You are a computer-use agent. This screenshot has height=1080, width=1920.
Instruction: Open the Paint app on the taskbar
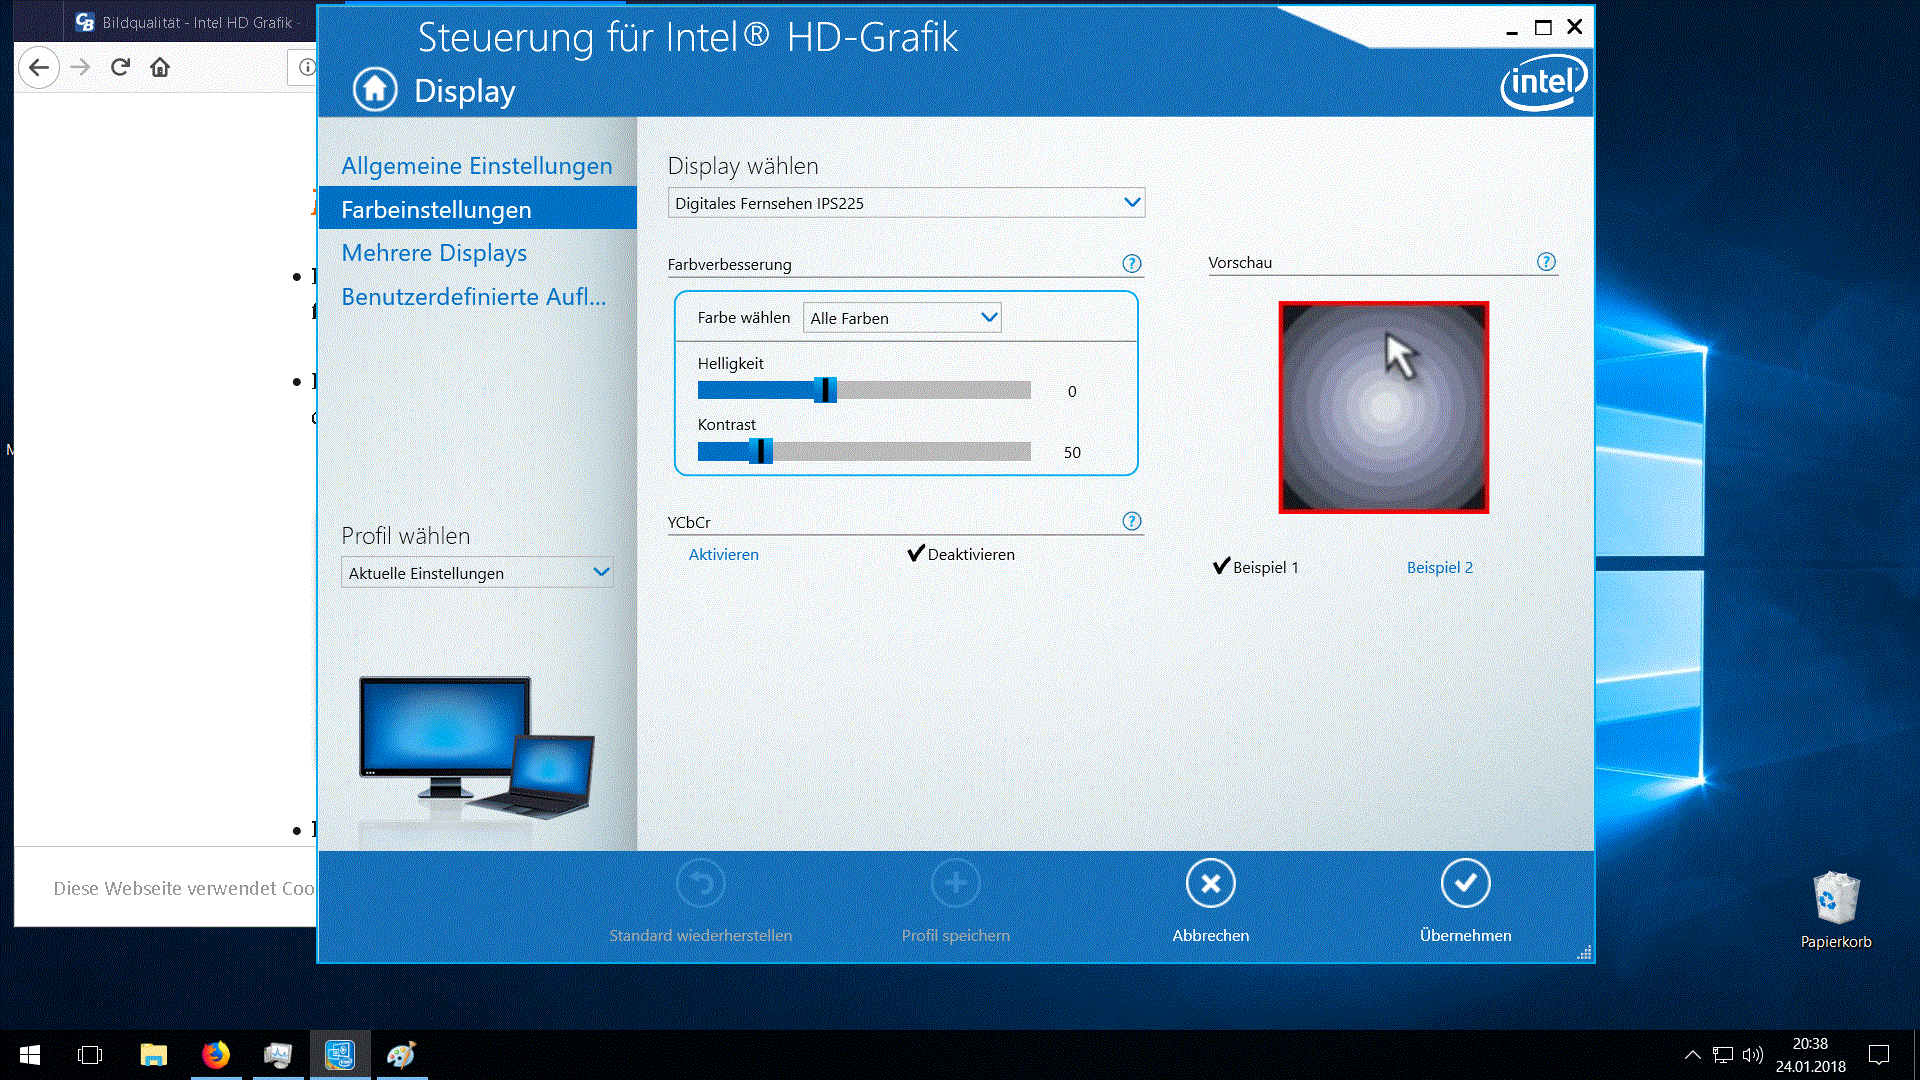401,1055
